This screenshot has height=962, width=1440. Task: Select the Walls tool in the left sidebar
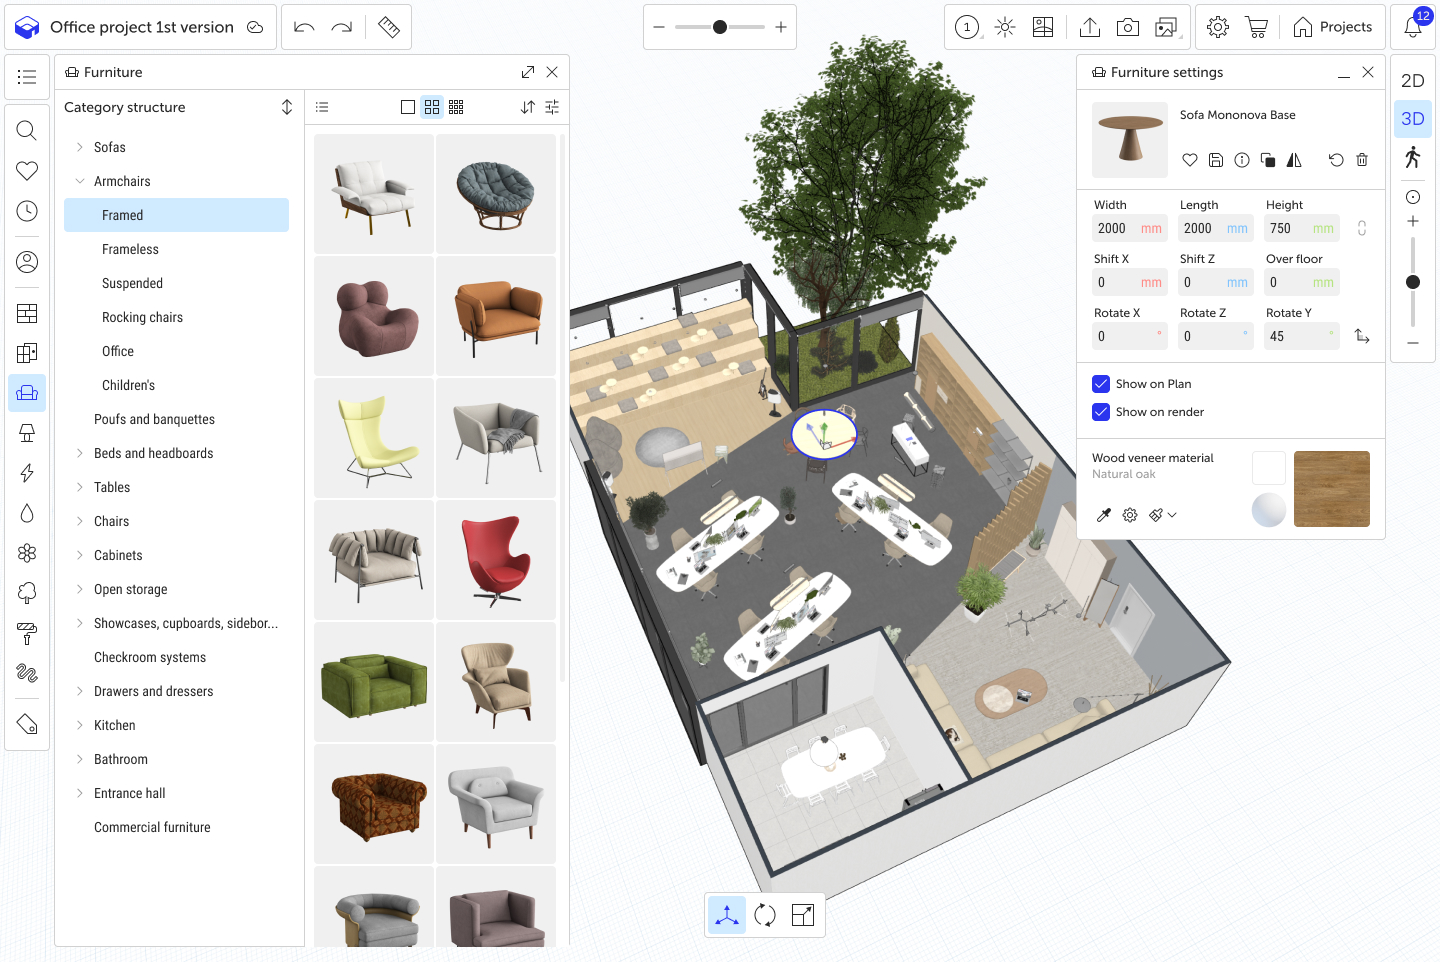point(27,313)
